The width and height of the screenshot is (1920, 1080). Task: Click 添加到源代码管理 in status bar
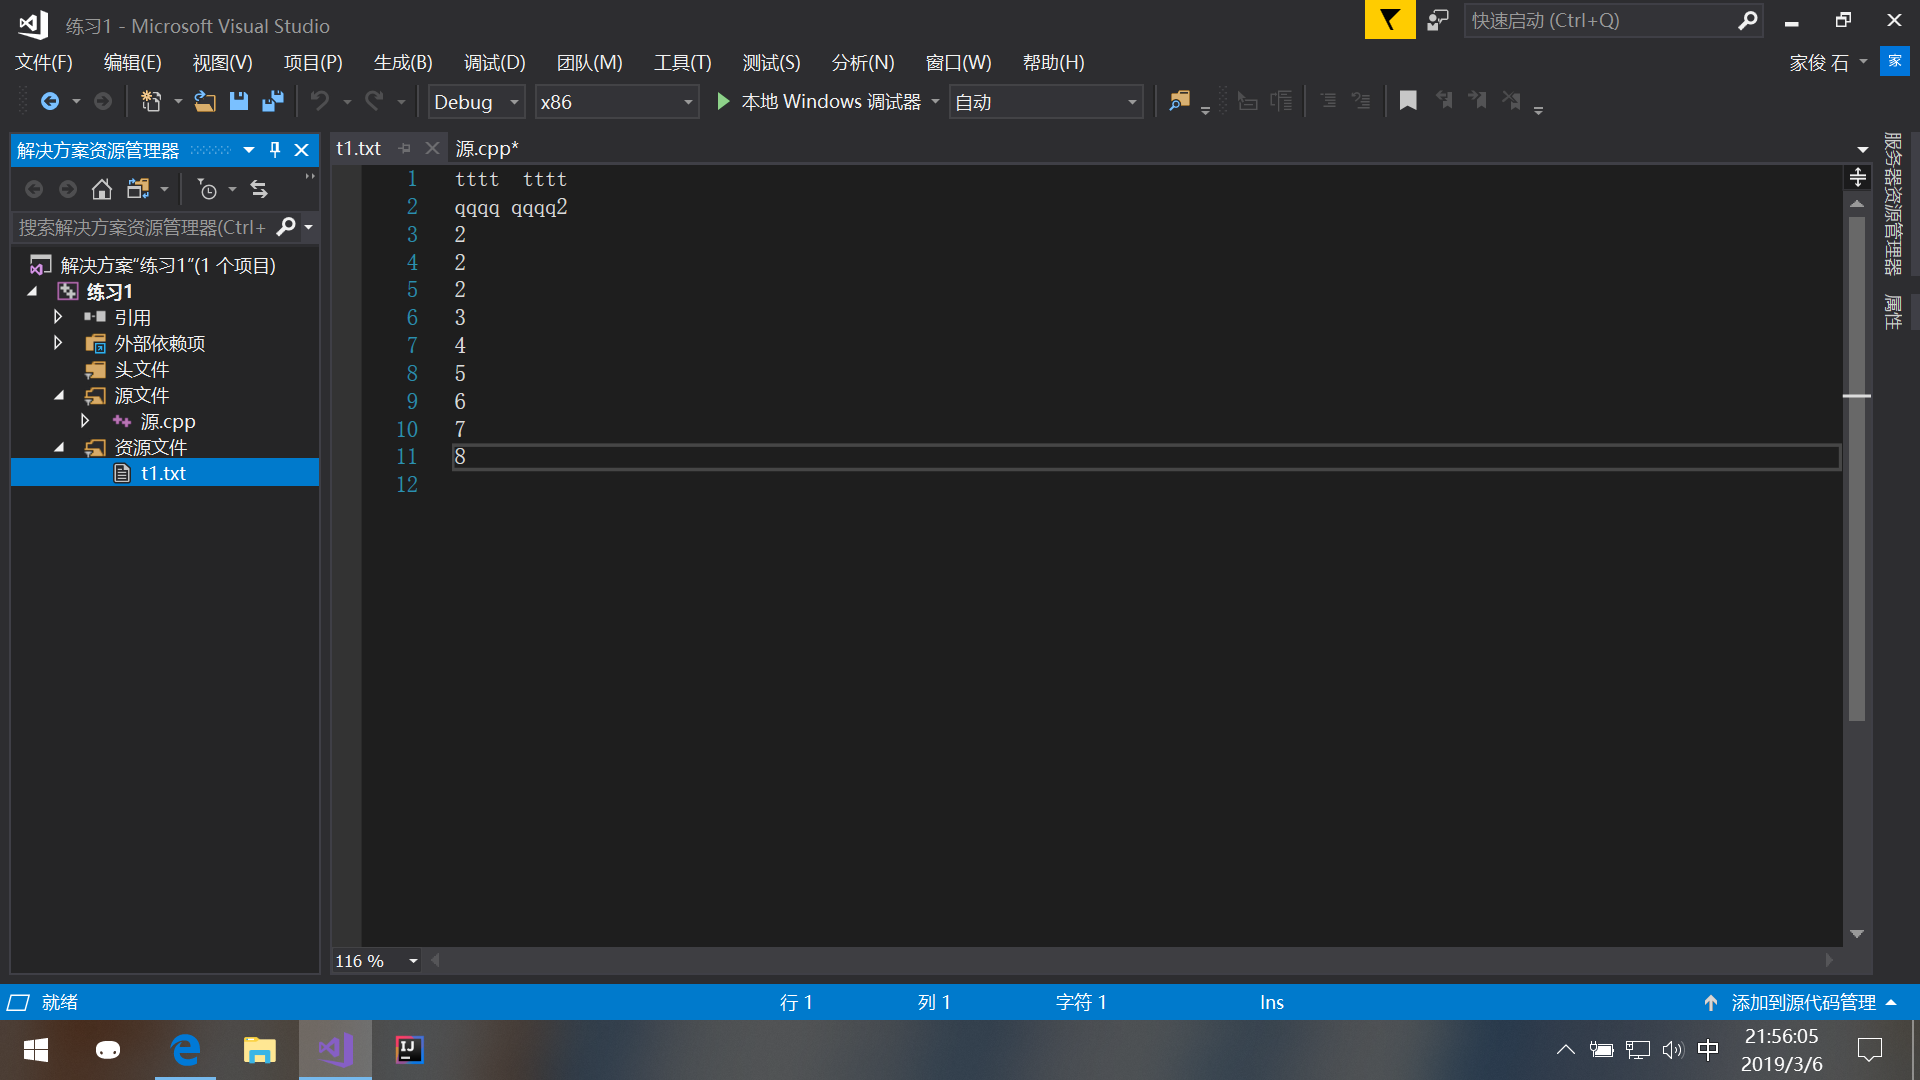click(x=1803, y=1002)
